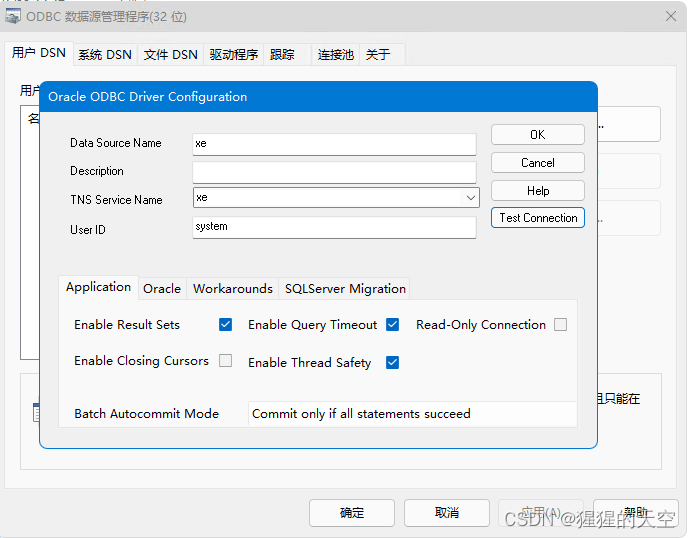Click Cancel in Oracle driver dialog
Screen dimensions: 690x538
(x=538, y=163)
